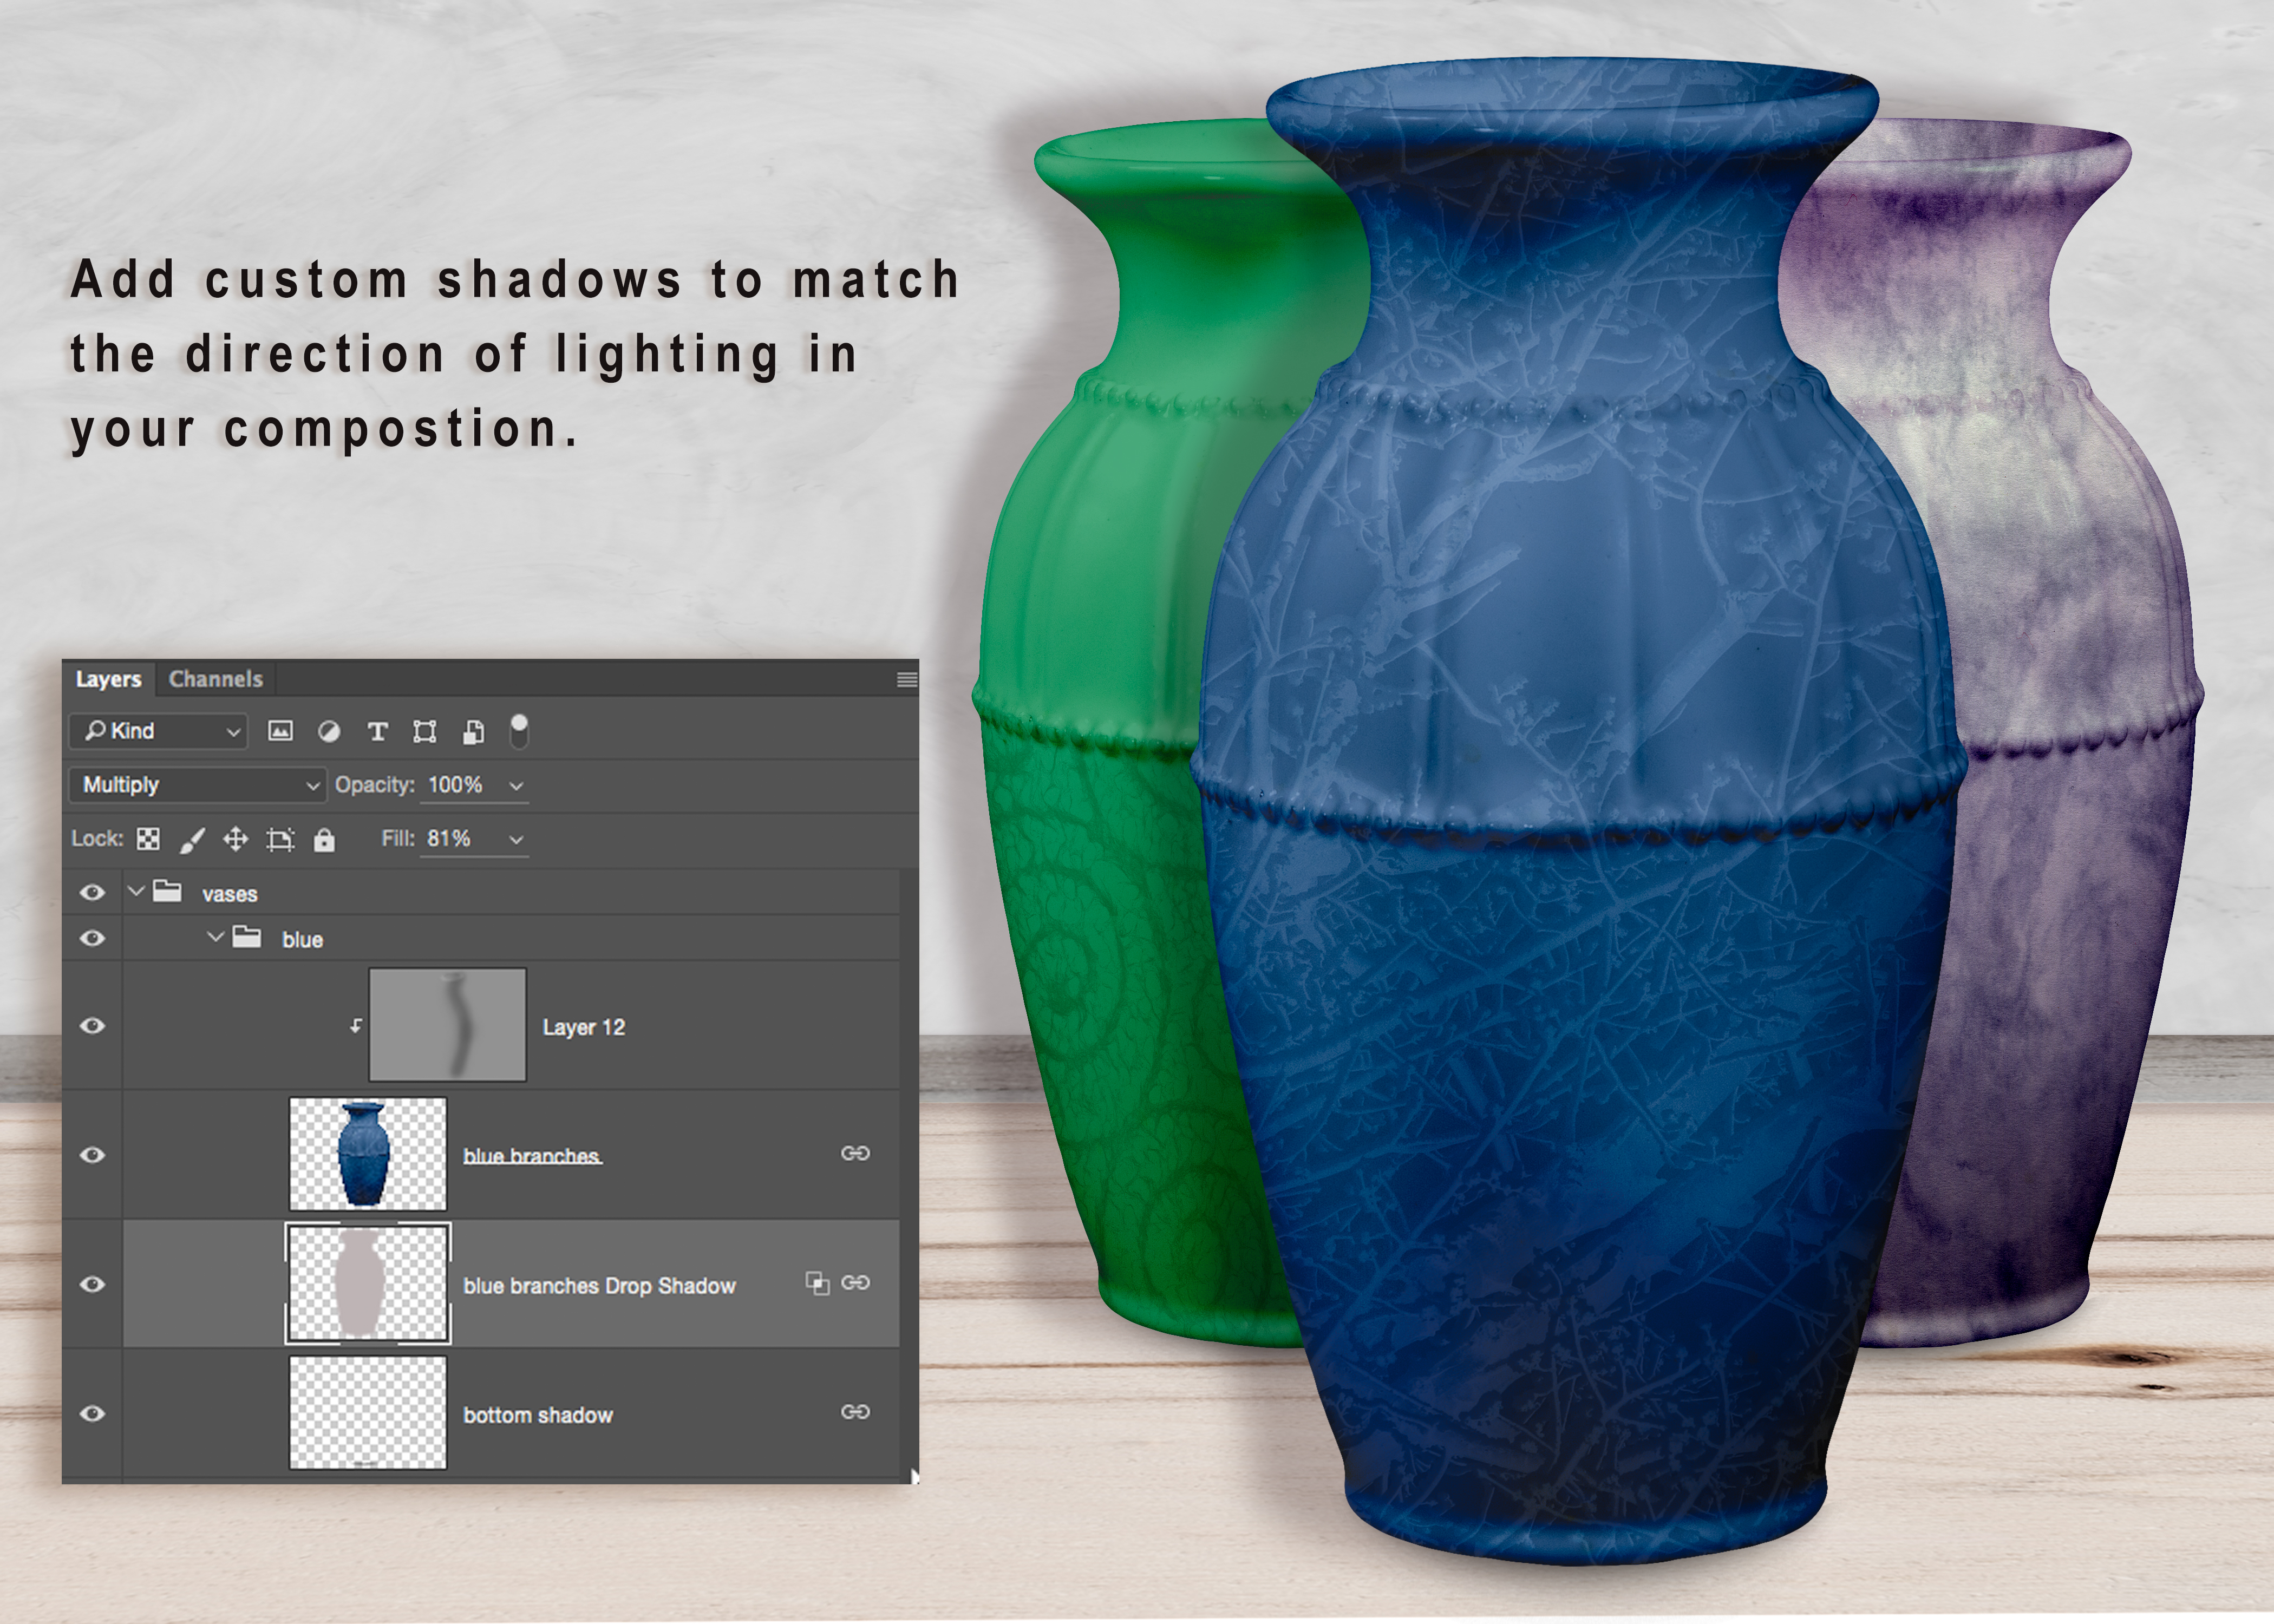
Task: Lock position move-arrows icon
Action: (235, 839)
